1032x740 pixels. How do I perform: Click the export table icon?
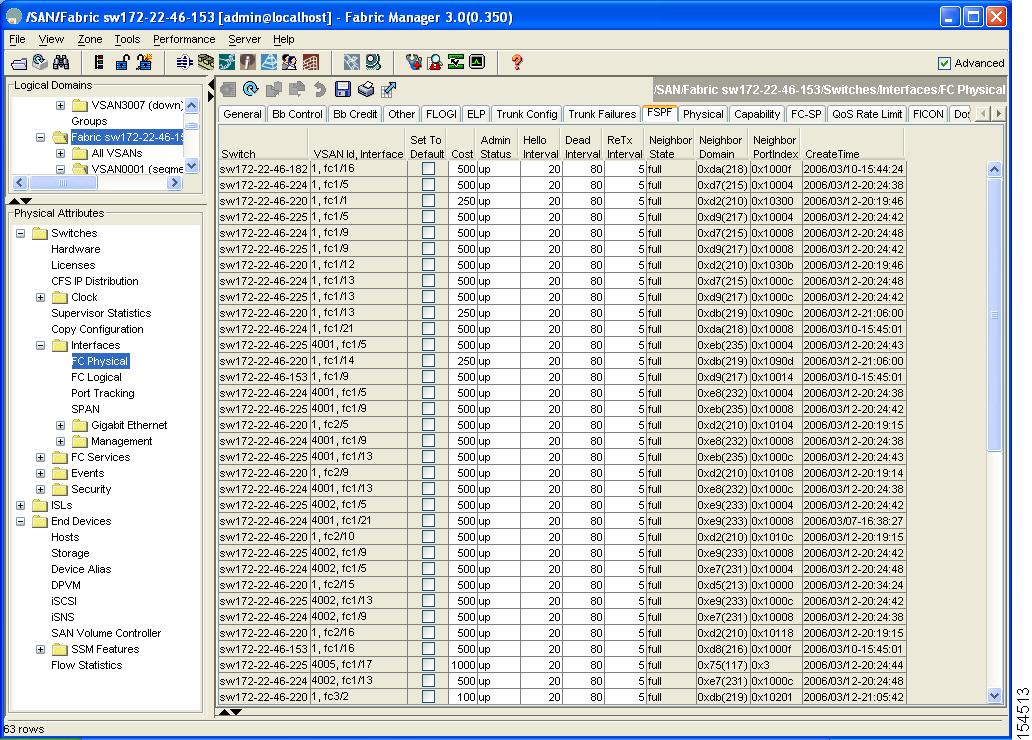point(389,90)
